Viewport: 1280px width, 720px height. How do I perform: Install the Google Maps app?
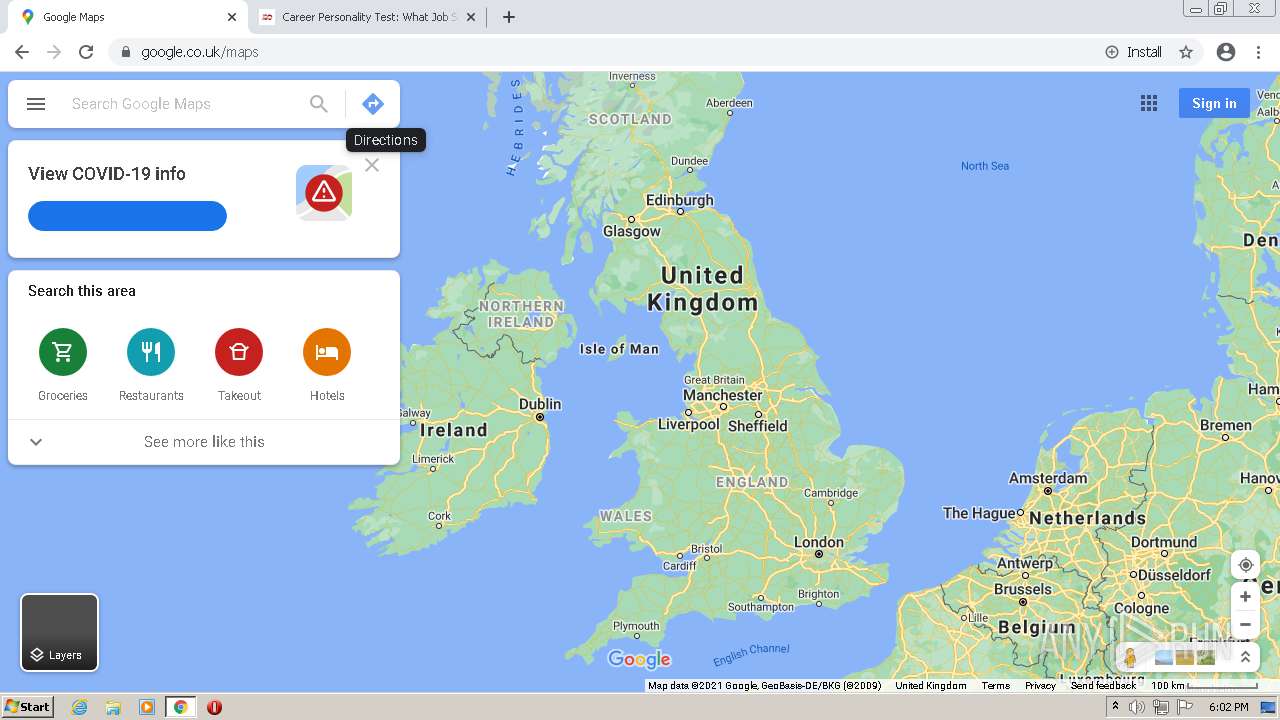pyautogui.click(x=1133, y=52)
